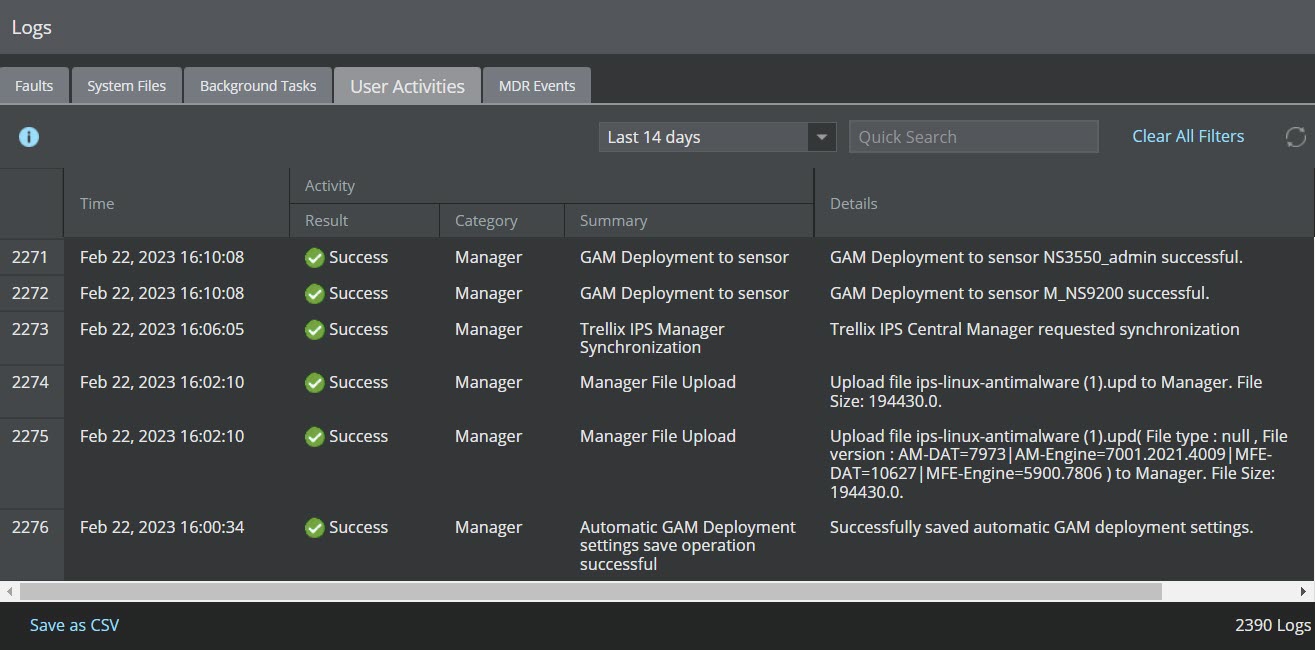Image resolution: width=1315 pixels, height=650 pixels.
Task: Sort by the Summary column header
Action: (689, 221)
